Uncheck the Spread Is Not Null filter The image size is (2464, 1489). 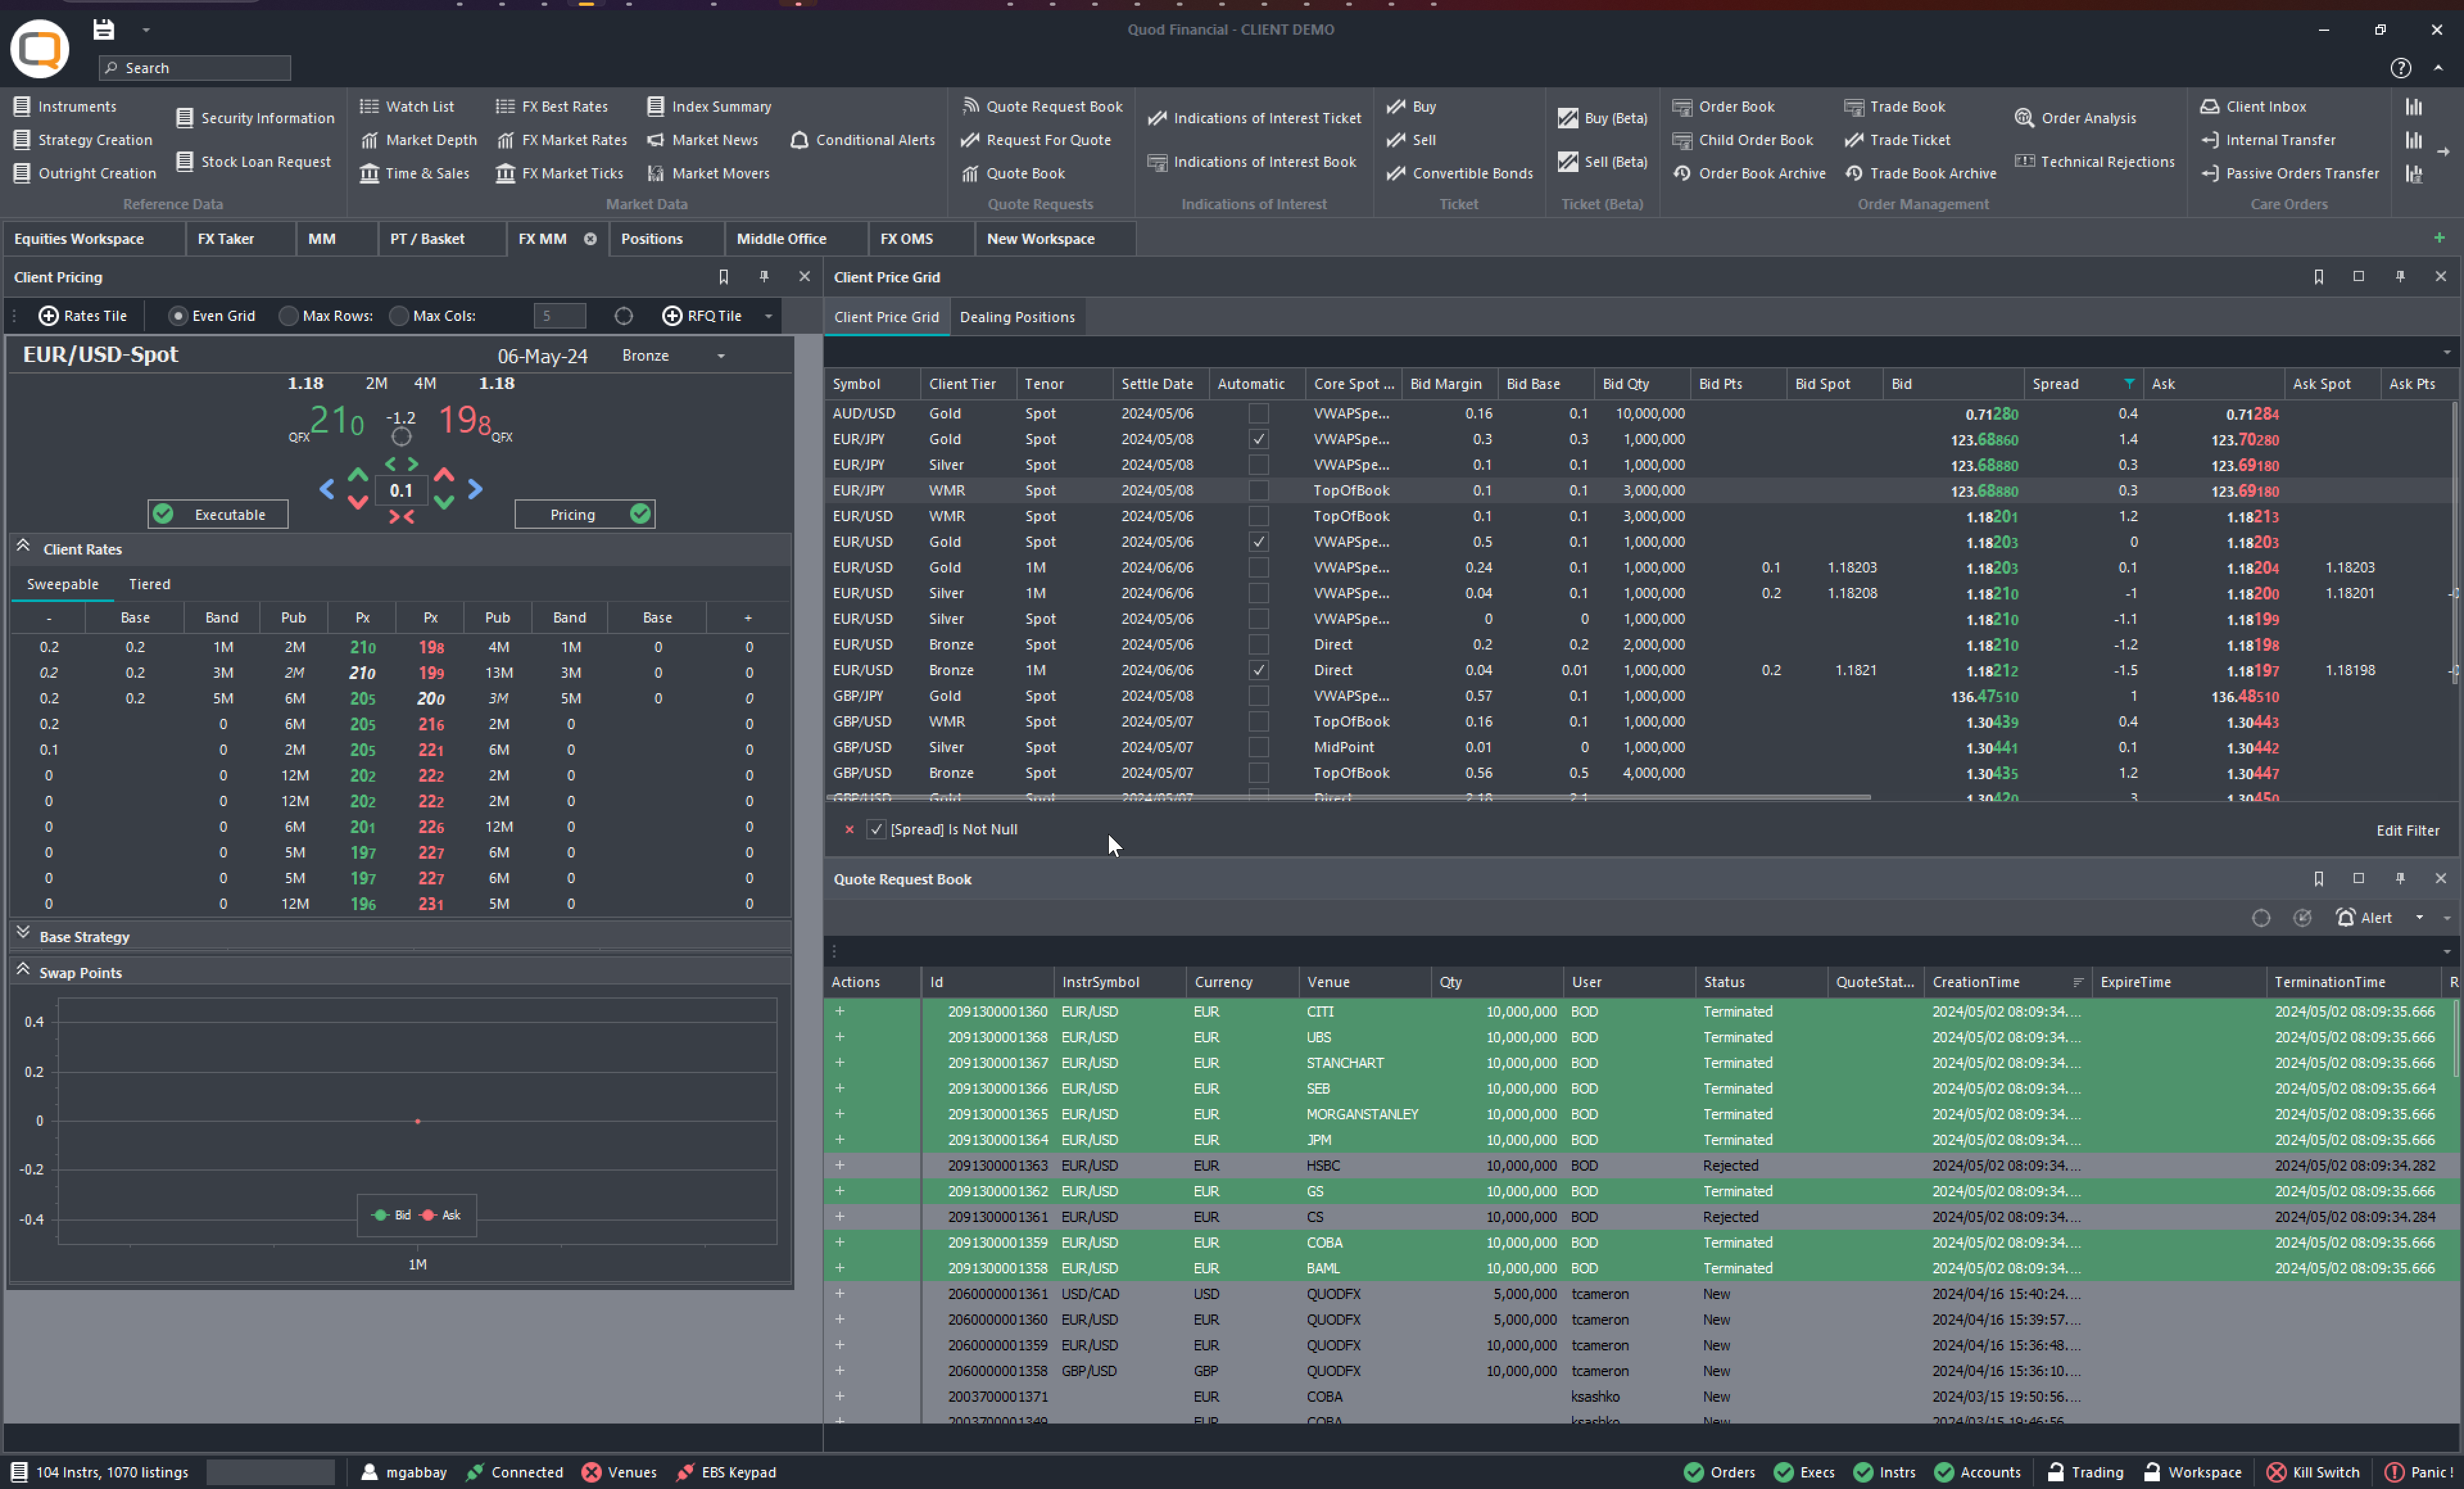tap(876, 829)
